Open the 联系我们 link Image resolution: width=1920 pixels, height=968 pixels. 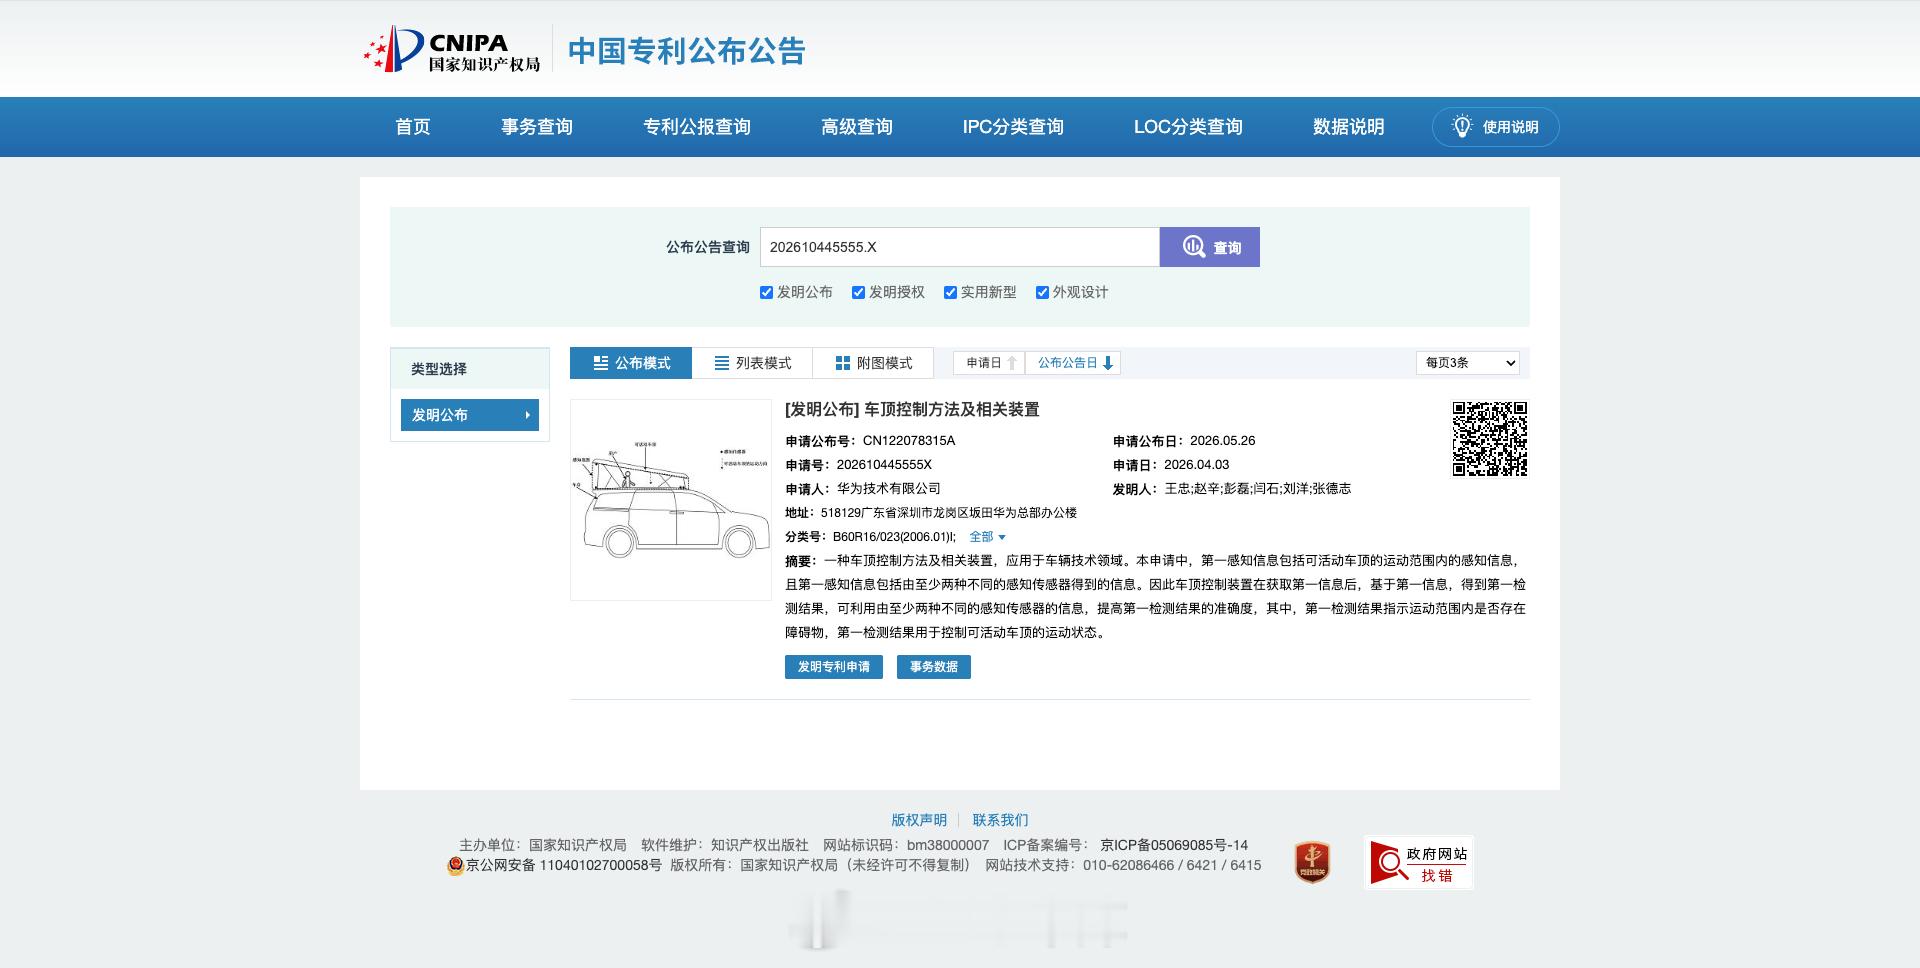coord(1000,820)
